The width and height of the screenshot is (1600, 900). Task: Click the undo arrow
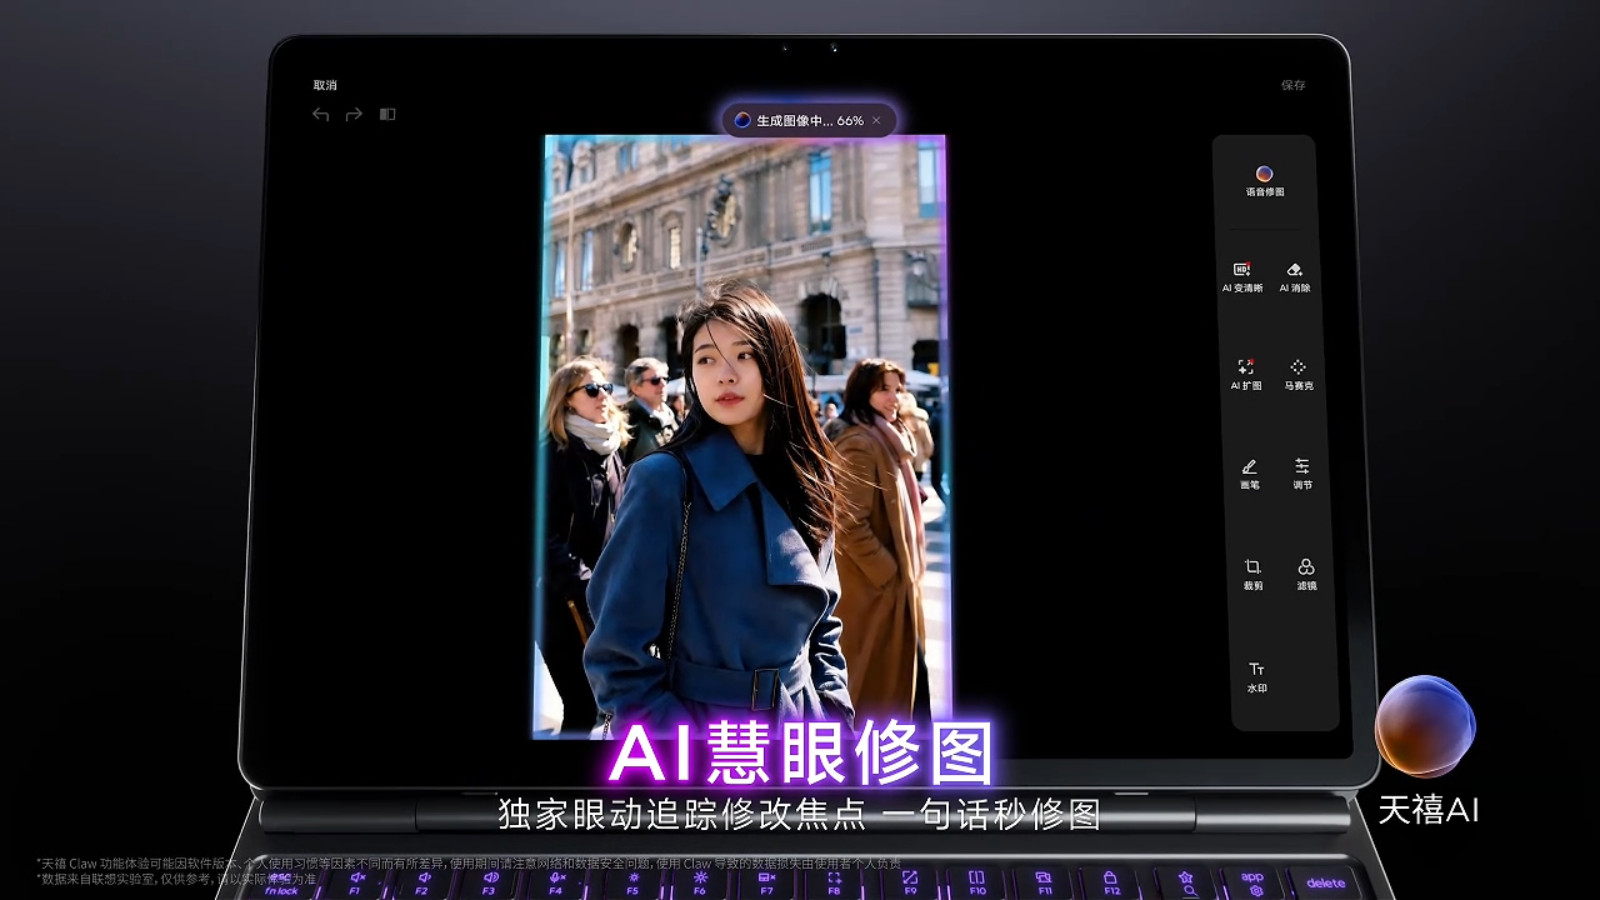click(x=320, y=115)
